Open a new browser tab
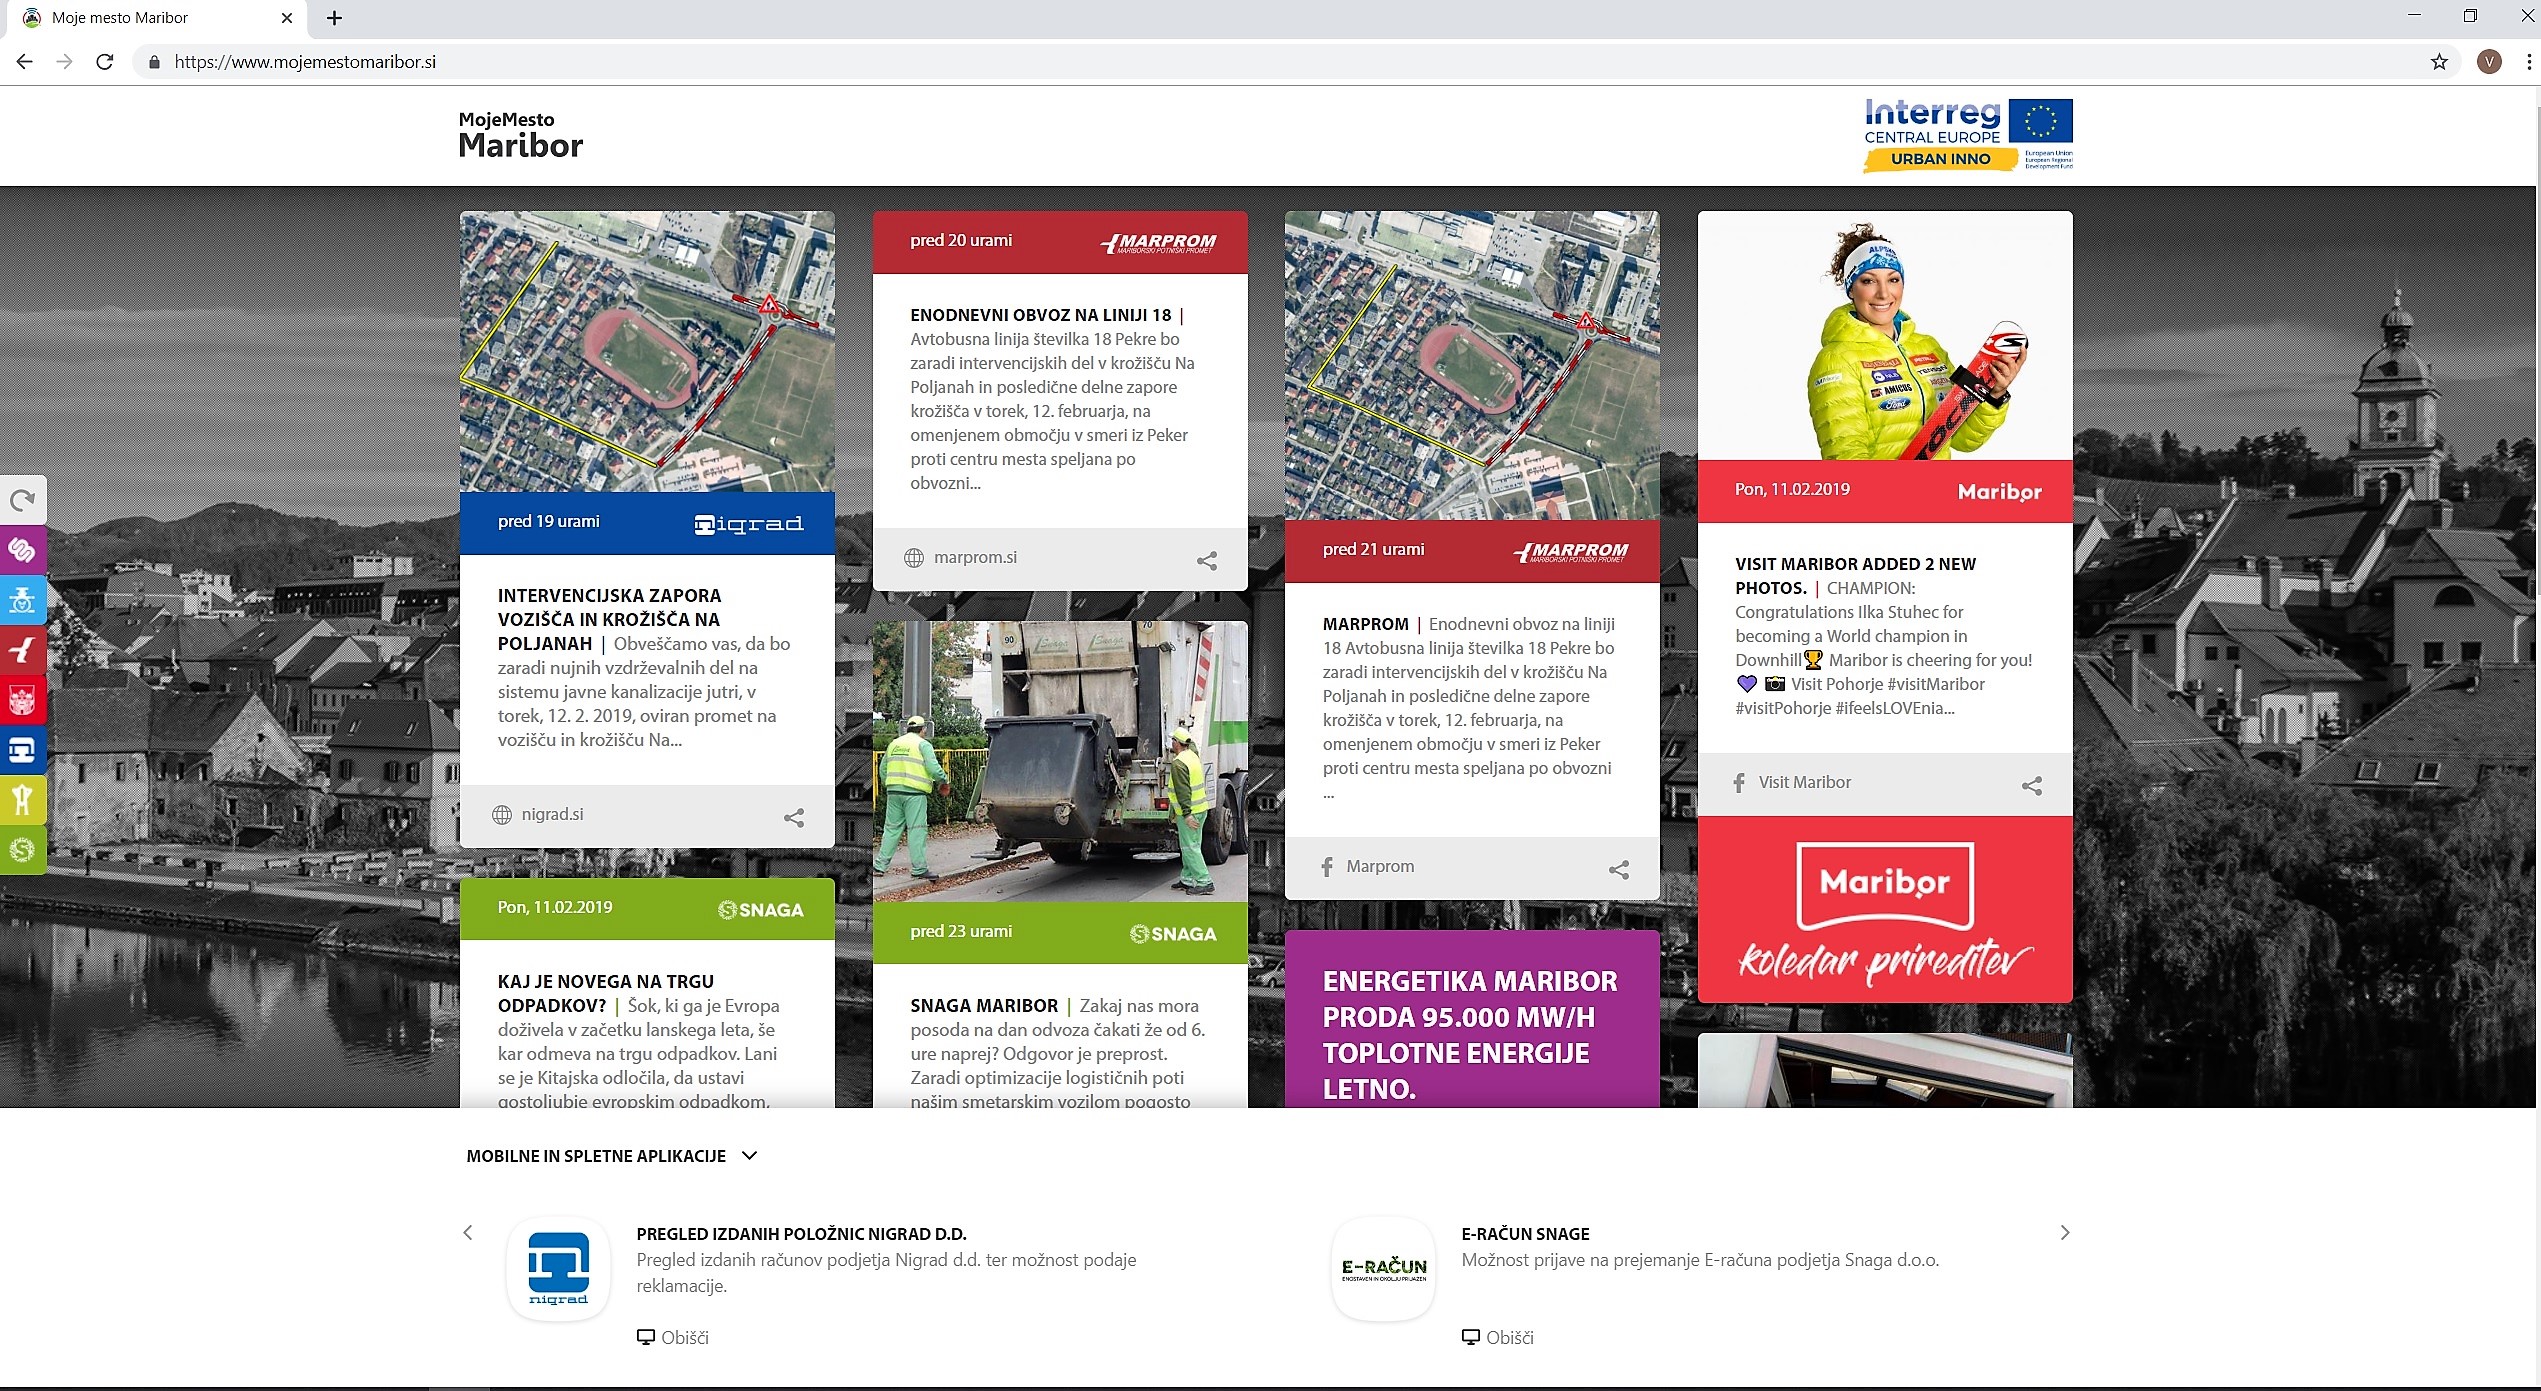 (334, 18)
